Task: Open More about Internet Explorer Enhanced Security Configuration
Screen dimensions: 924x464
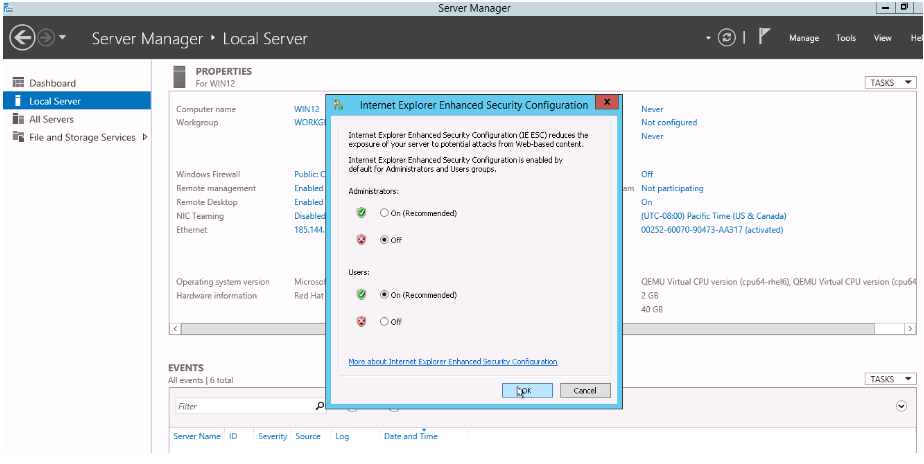Action: click(x=453, y=361)
